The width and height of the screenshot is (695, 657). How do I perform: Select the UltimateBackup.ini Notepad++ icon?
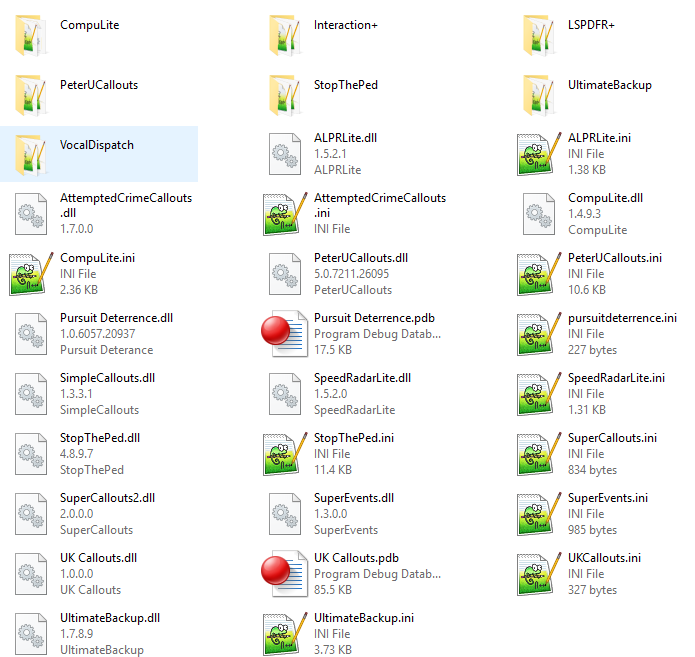285,634
